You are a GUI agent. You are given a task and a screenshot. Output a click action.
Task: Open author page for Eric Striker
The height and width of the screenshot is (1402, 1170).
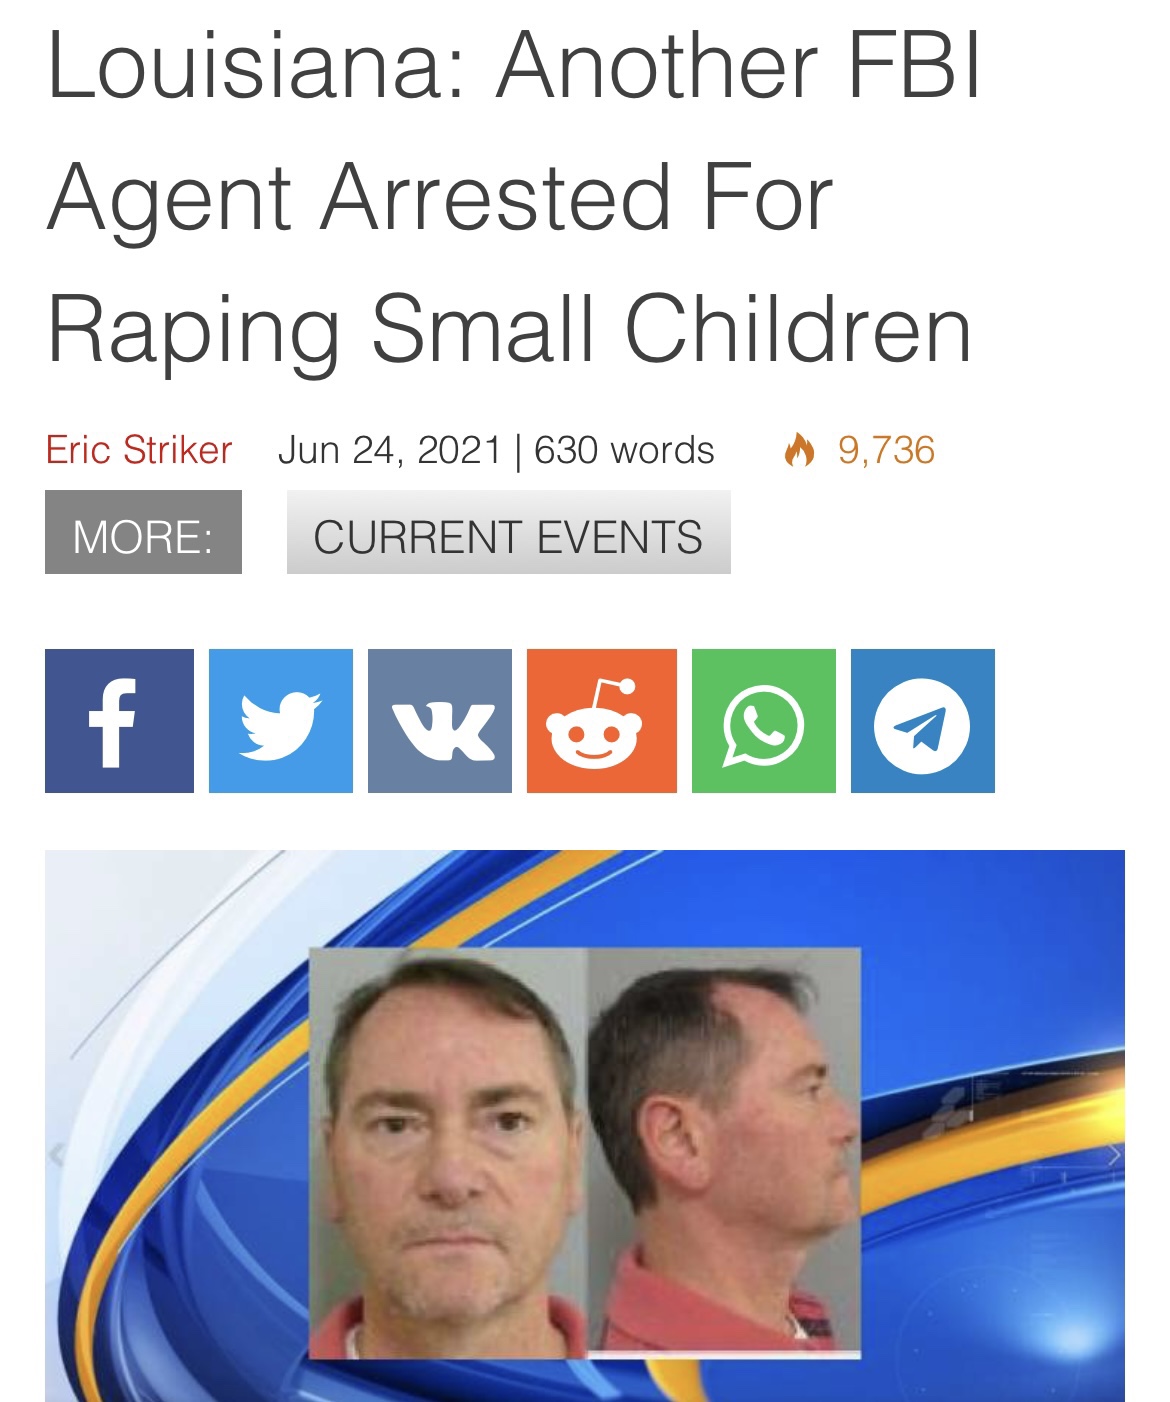[139, 450]
